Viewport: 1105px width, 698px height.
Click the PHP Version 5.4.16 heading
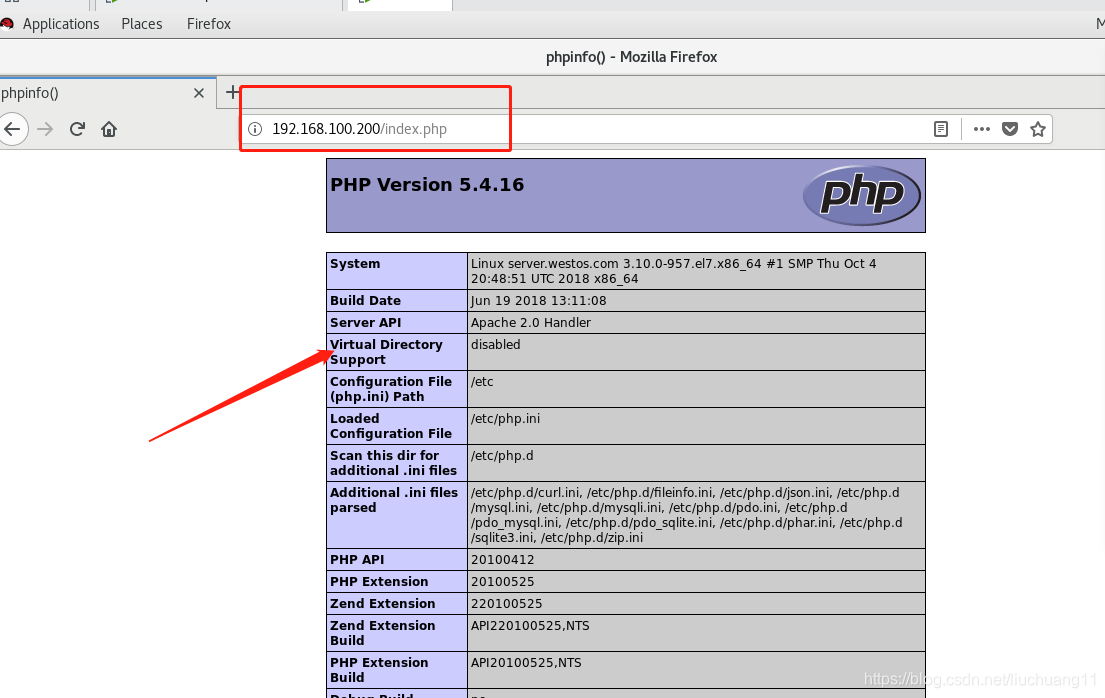coord(427,185)
